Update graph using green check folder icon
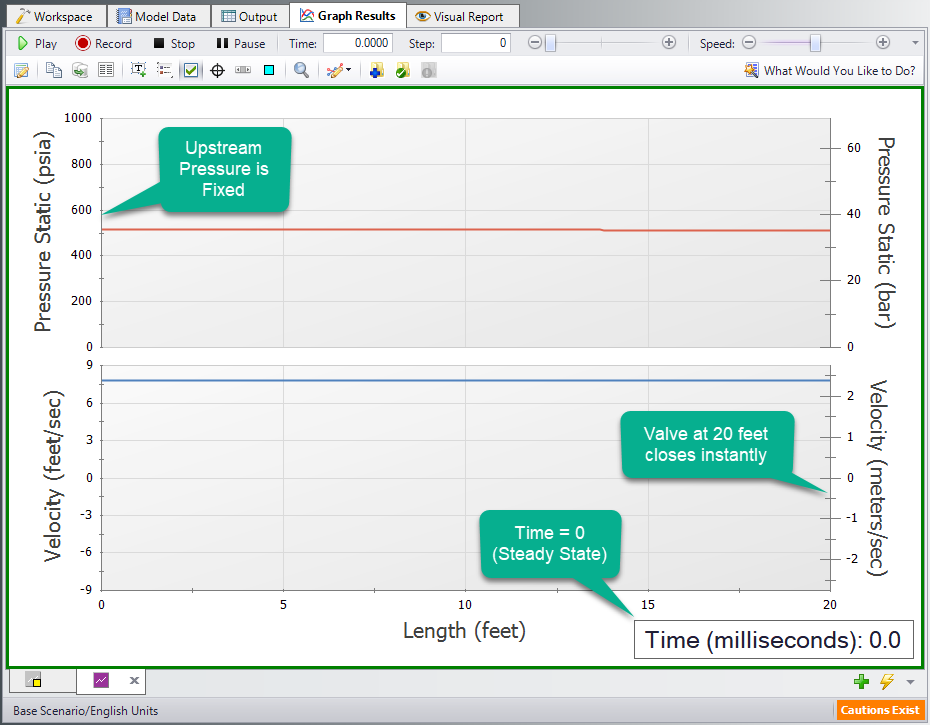The image size is (930, 725). coord(402,70)
